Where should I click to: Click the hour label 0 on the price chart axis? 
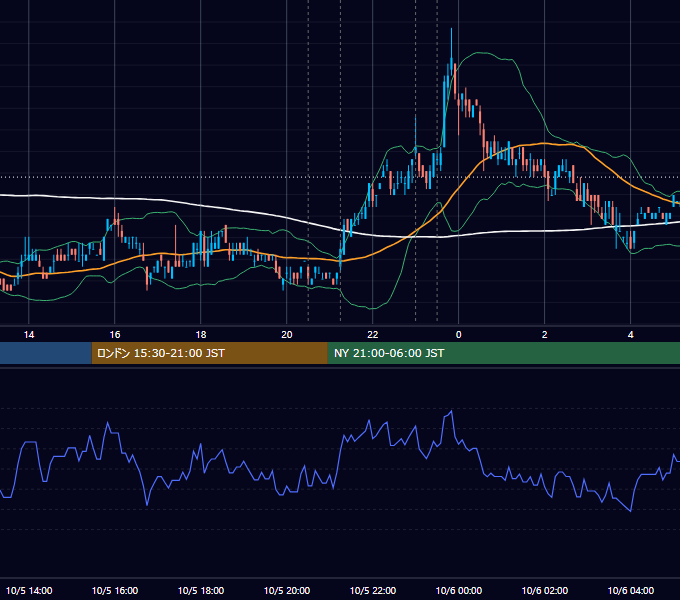(x=458, y=335)
